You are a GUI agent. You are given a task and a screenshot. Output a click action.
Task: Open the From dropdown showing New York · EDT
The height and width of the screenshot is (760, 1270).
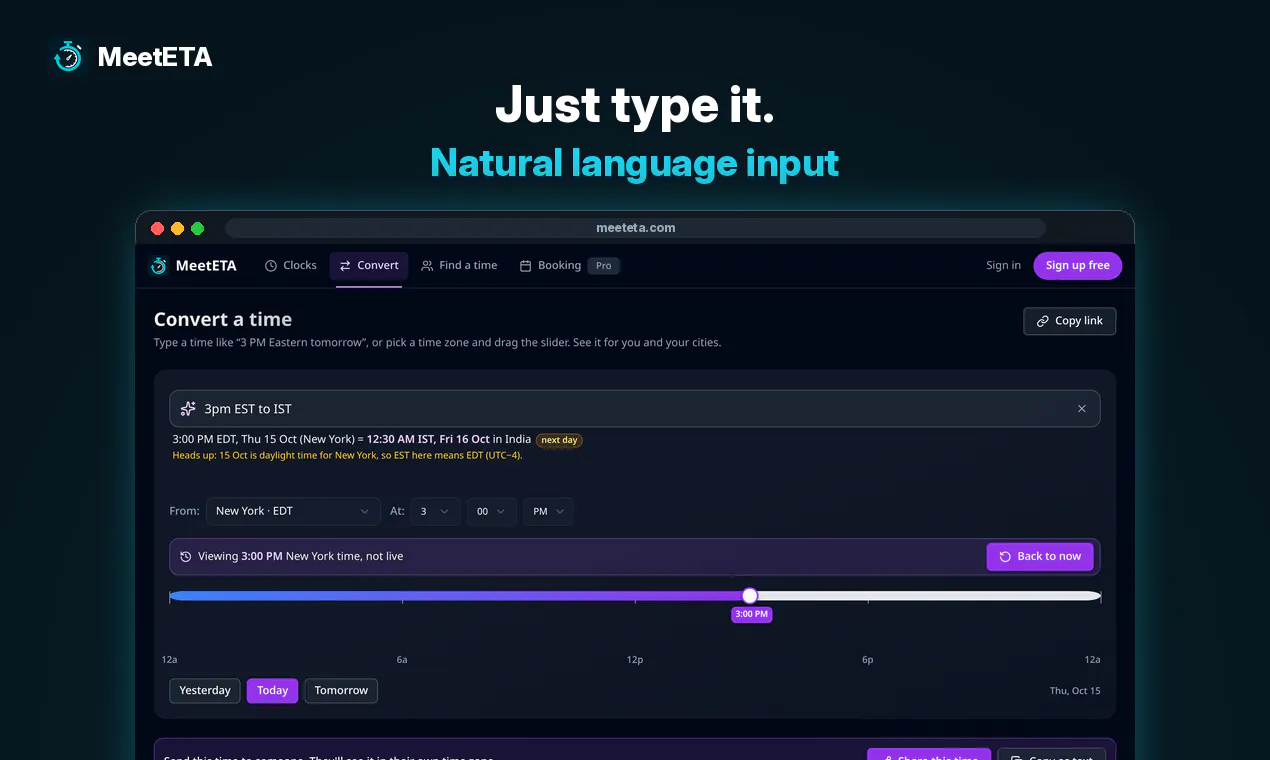pos(293,511)
